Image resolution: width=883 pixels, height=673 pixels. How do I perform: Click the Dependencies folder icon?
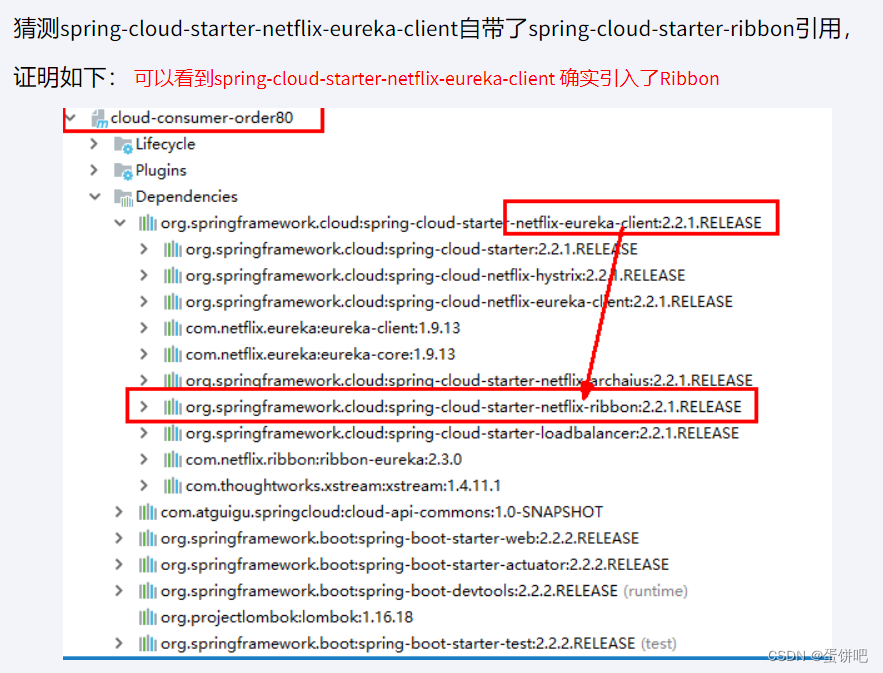(123, 198)
